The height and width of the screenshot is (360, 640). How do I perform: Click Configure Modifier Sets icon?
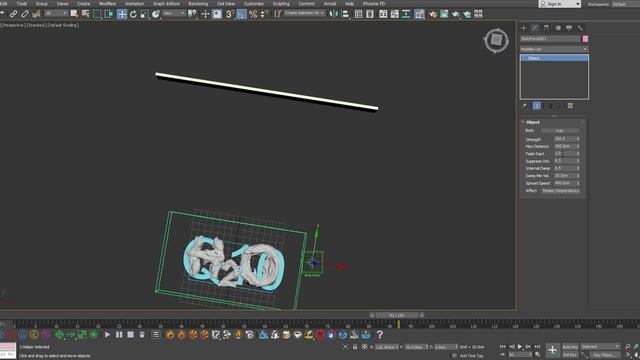tap(570, 106)
